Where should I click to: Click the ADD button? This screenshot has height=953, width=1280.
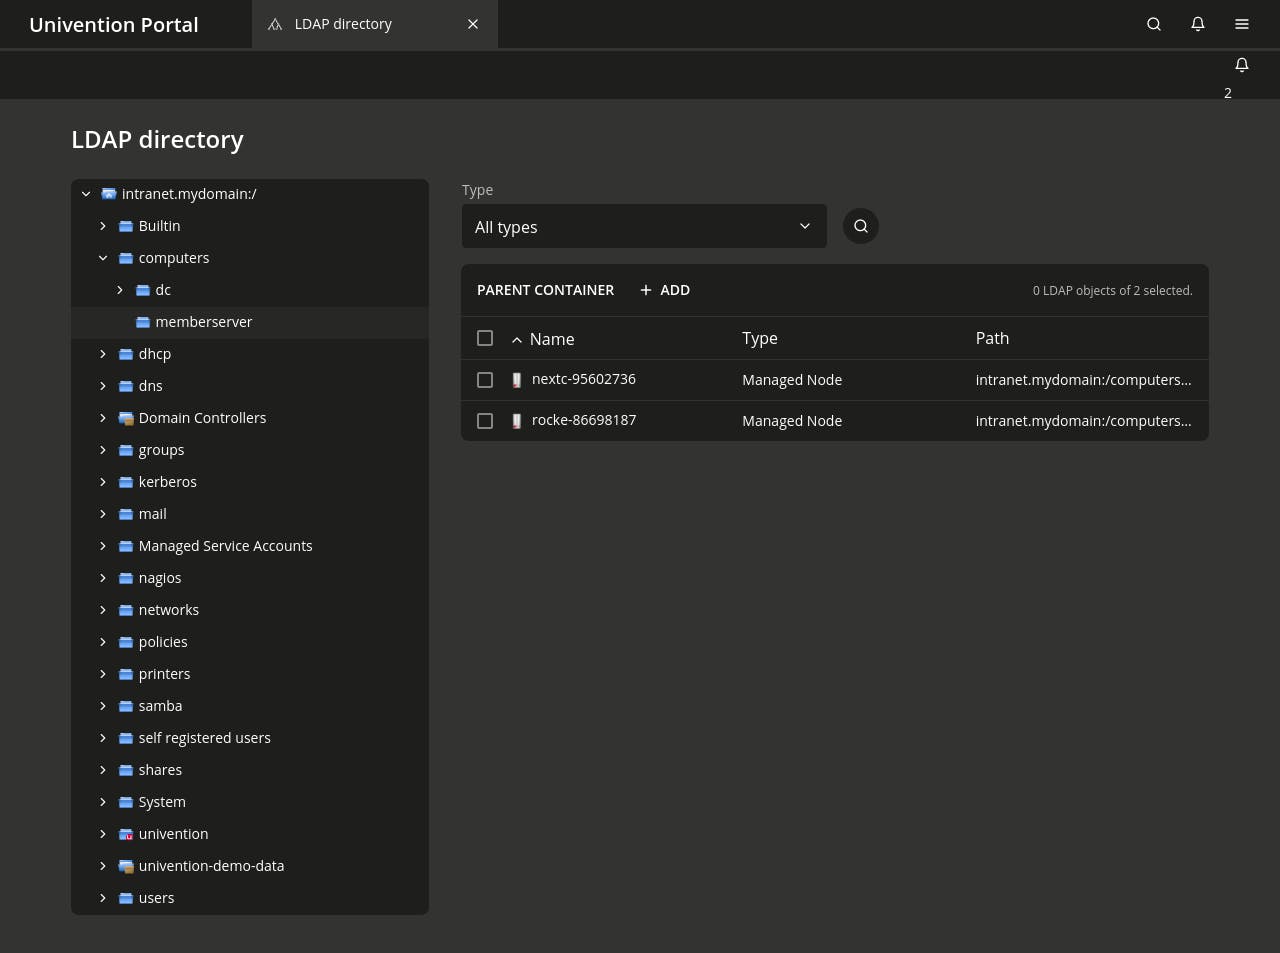(x=665, y=290)
